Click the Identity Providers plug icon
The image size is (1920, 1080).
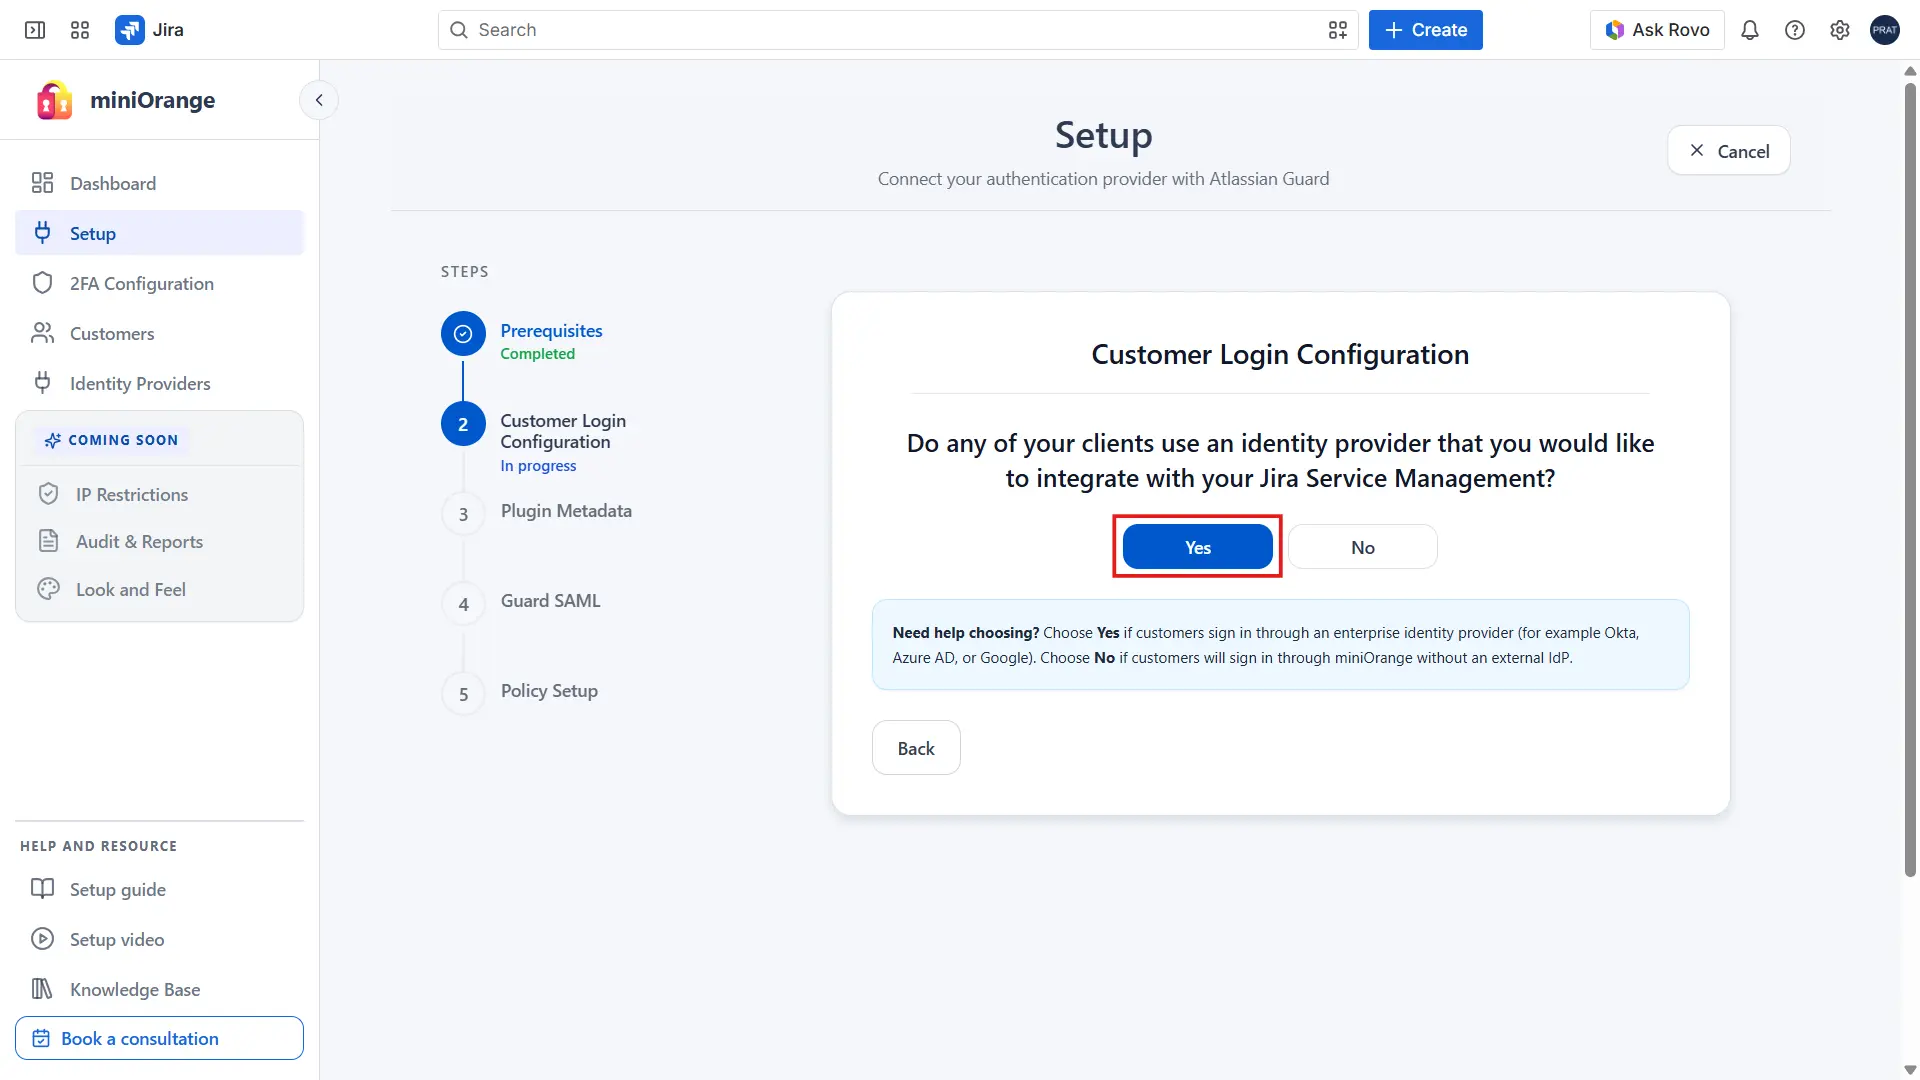(42, 383)
